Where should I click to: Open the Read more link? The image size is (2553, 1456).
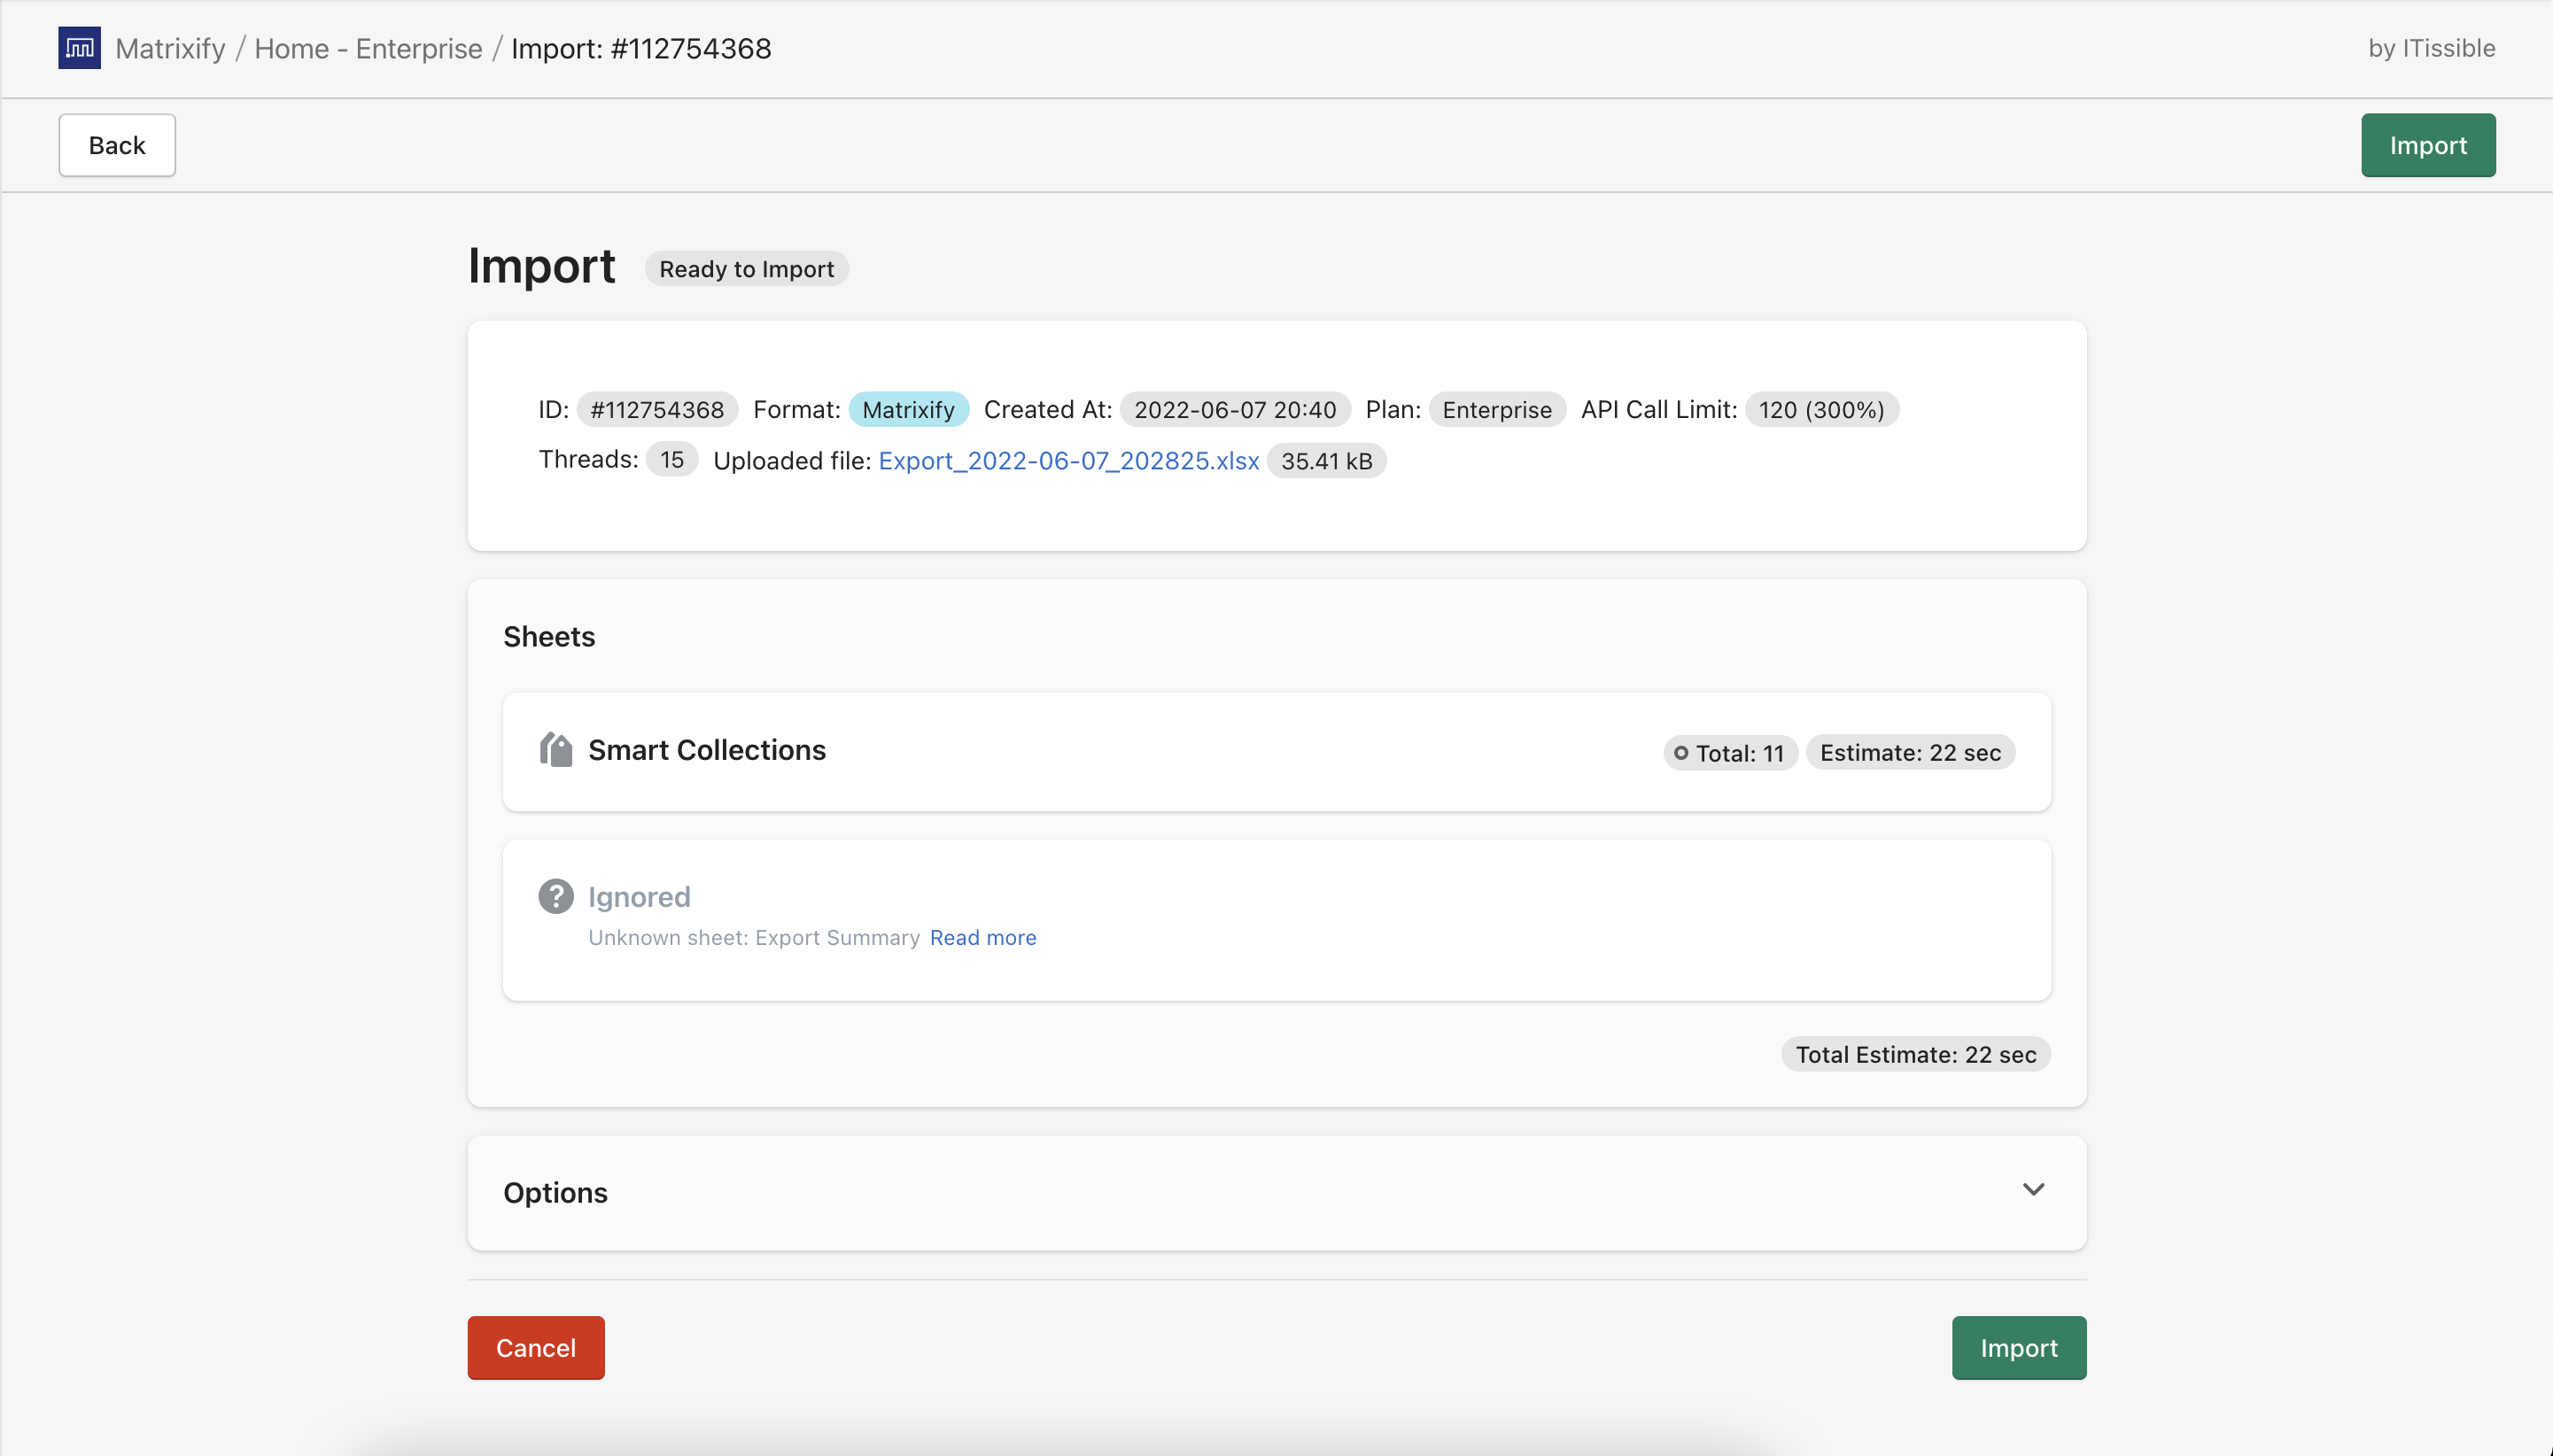click(x=982, y=938)
